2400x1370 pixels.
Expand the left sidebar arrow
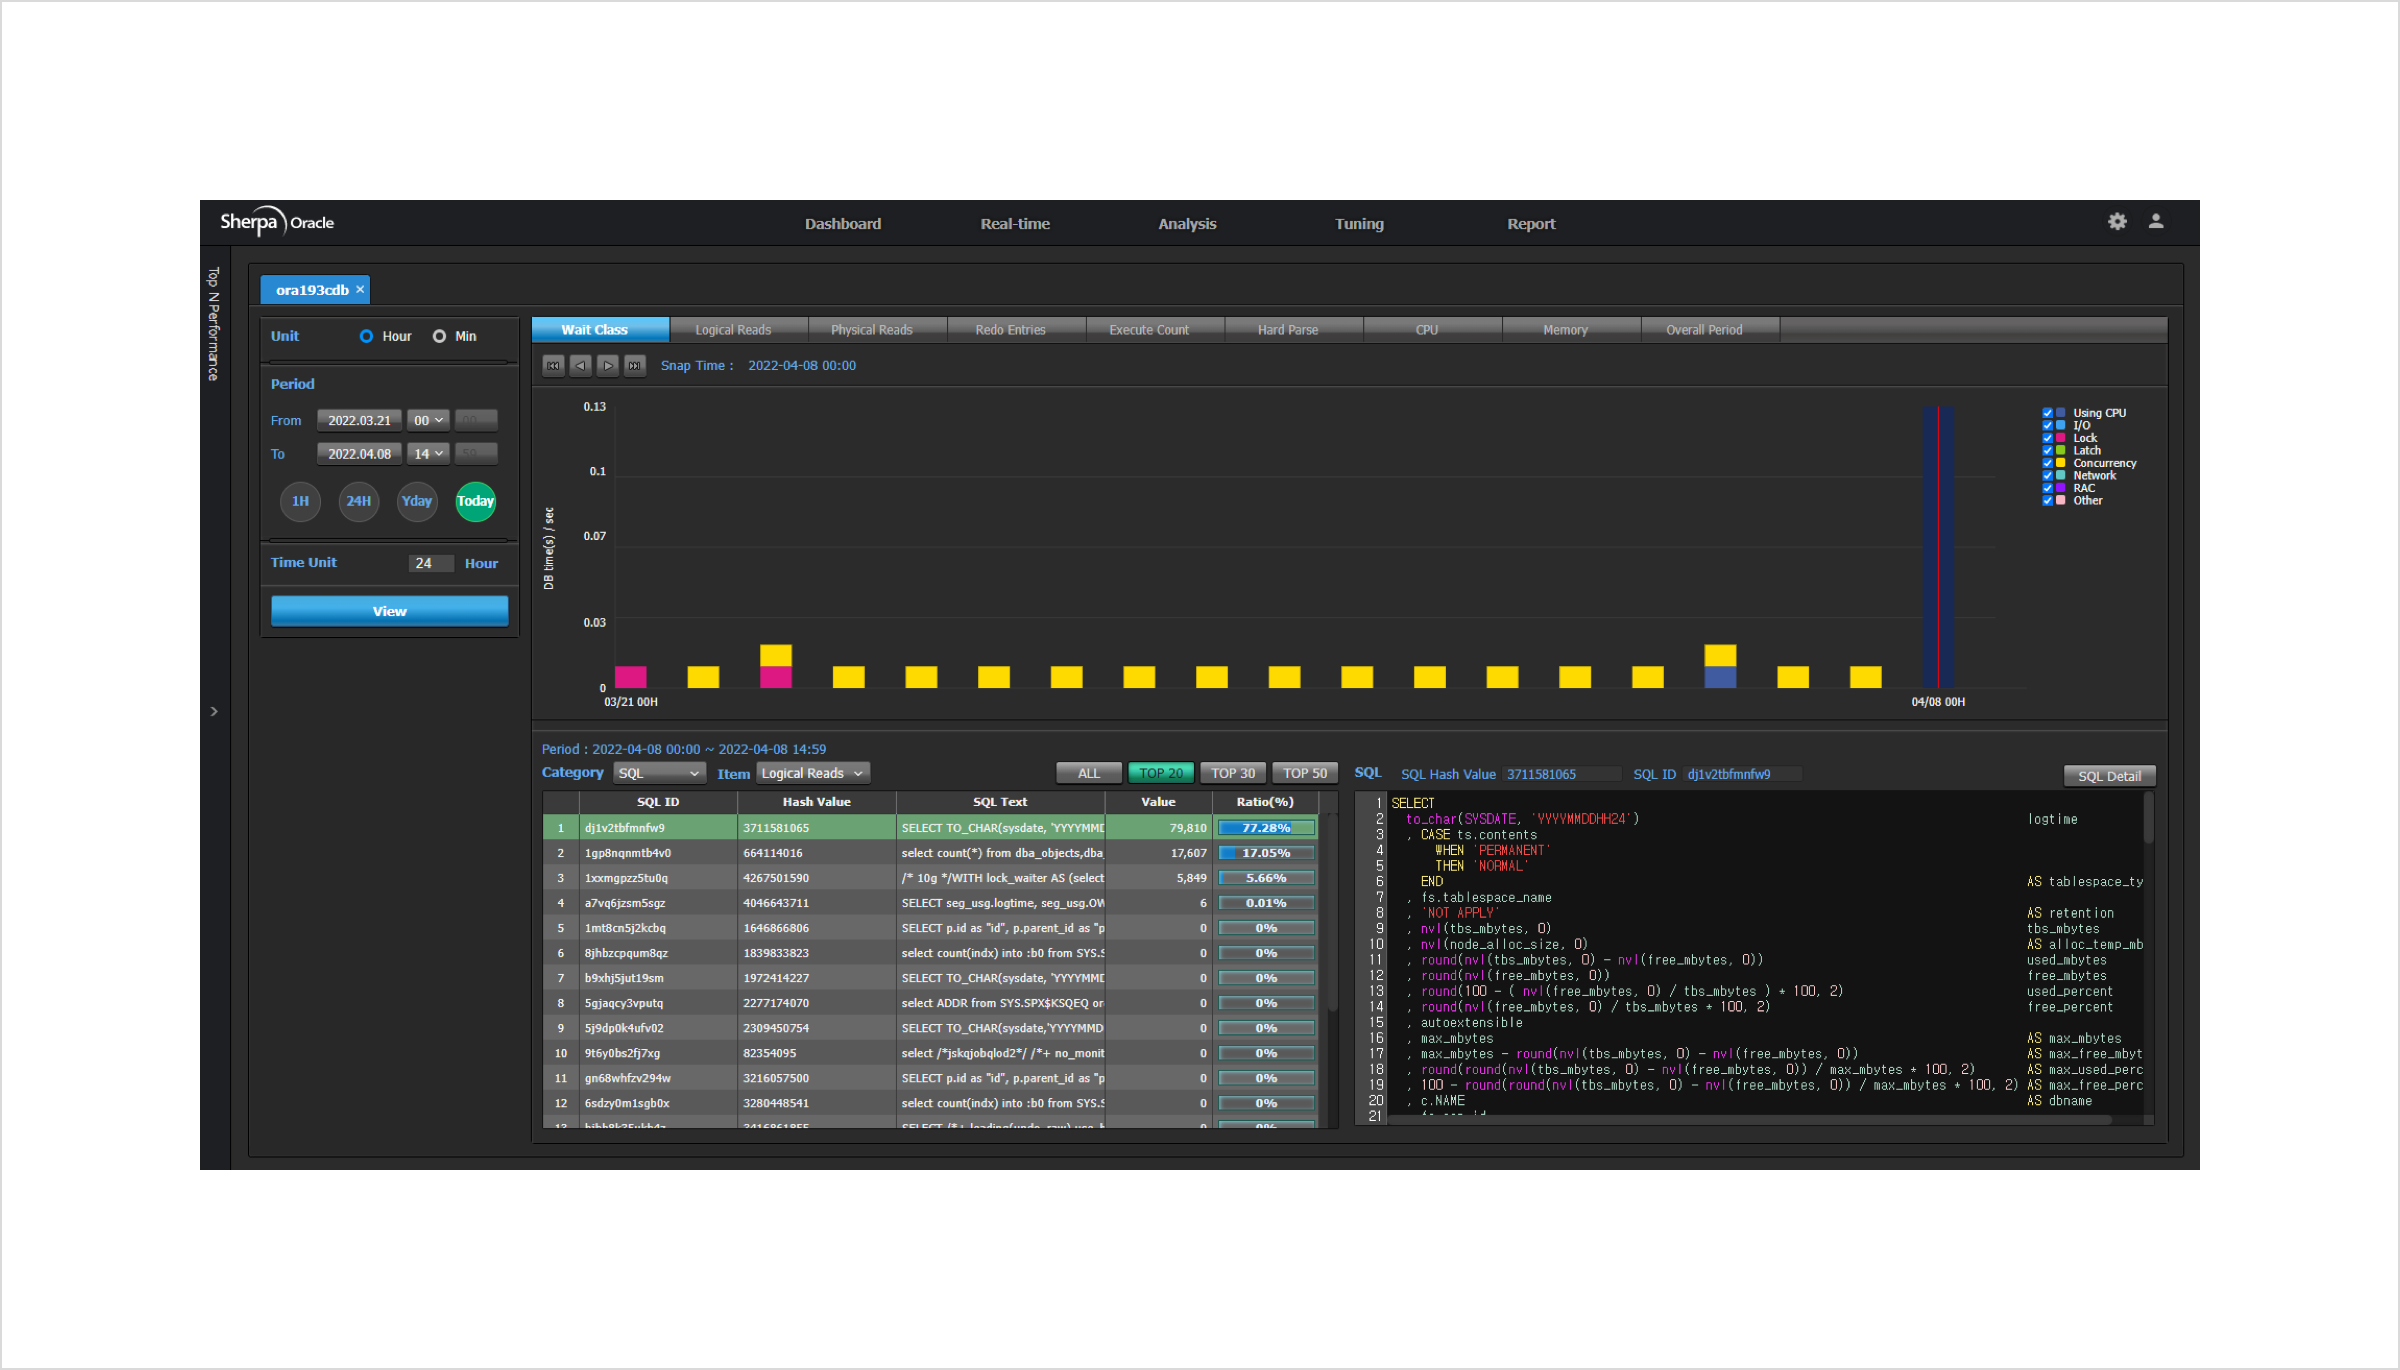(x=214, y=712)
